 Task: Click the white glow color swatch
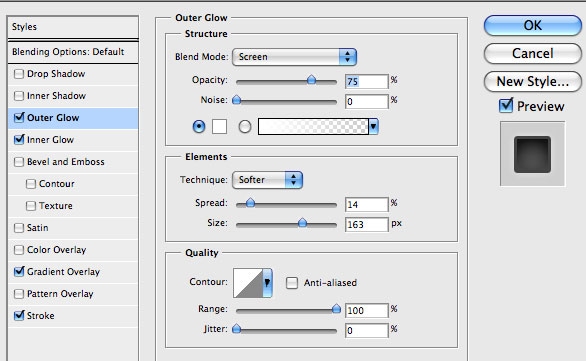[x=219, y=127]
